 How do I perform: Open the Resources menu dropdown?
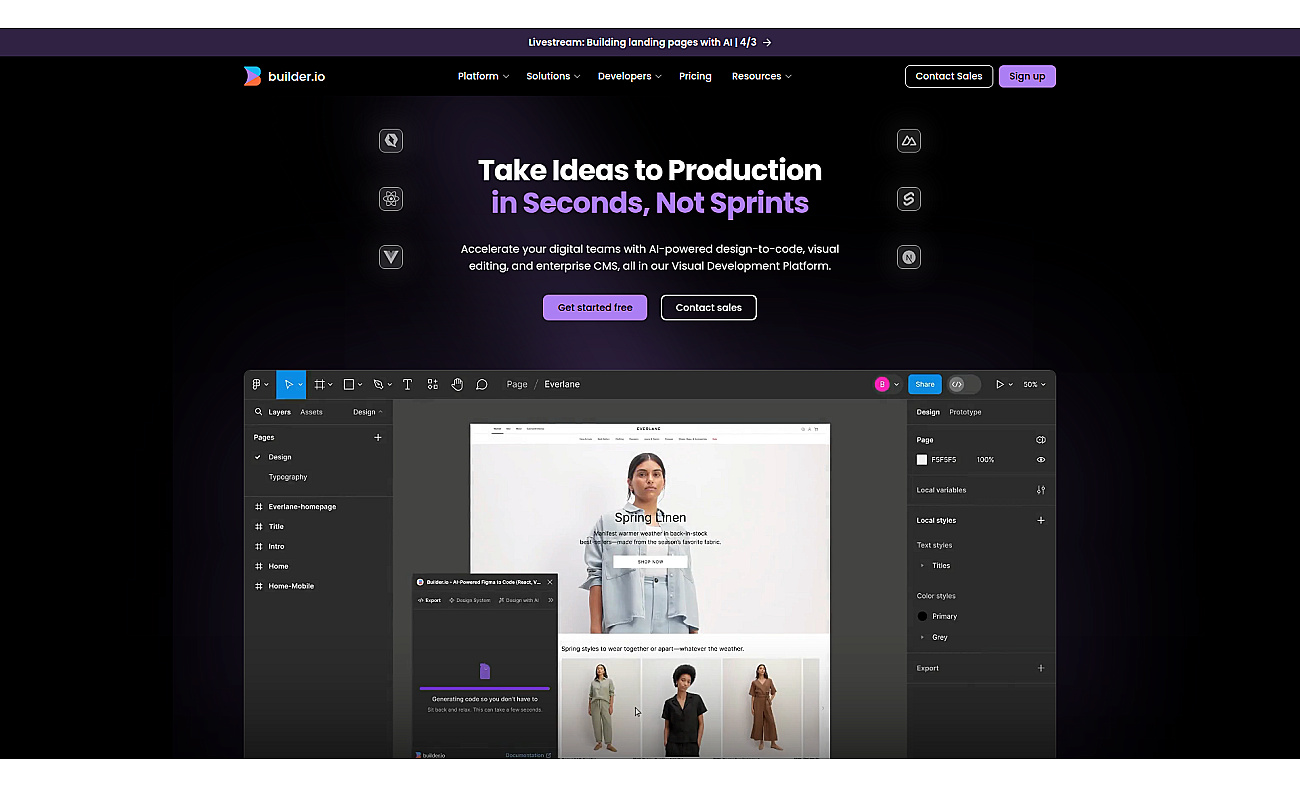[761, 76]
